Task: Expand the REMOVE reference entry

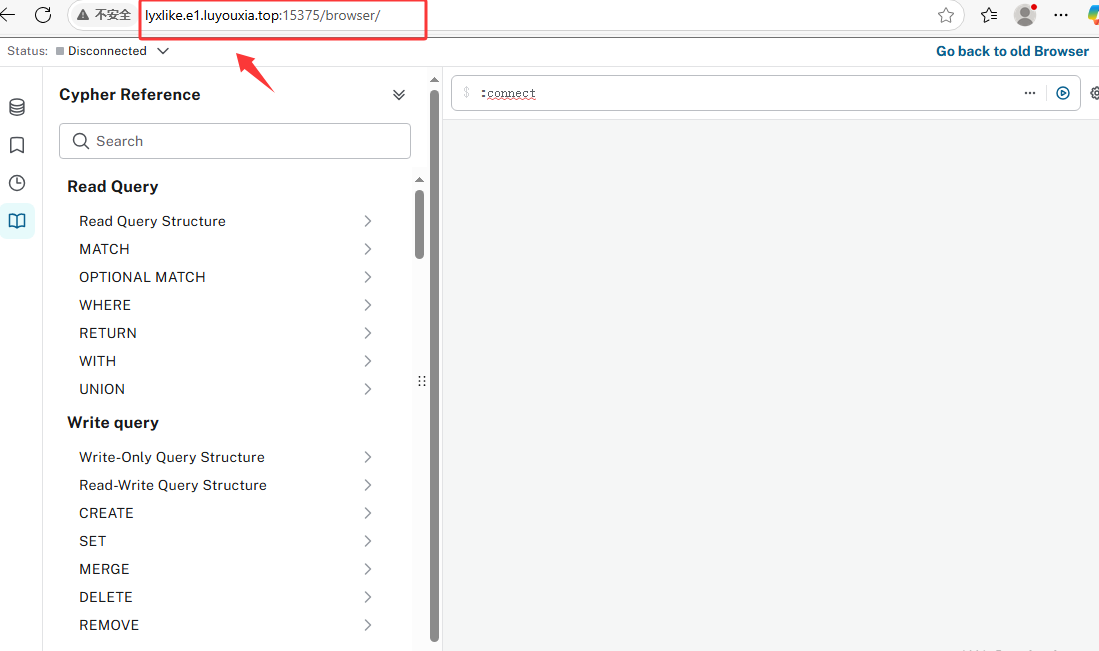Action: (x=225, y=626)
